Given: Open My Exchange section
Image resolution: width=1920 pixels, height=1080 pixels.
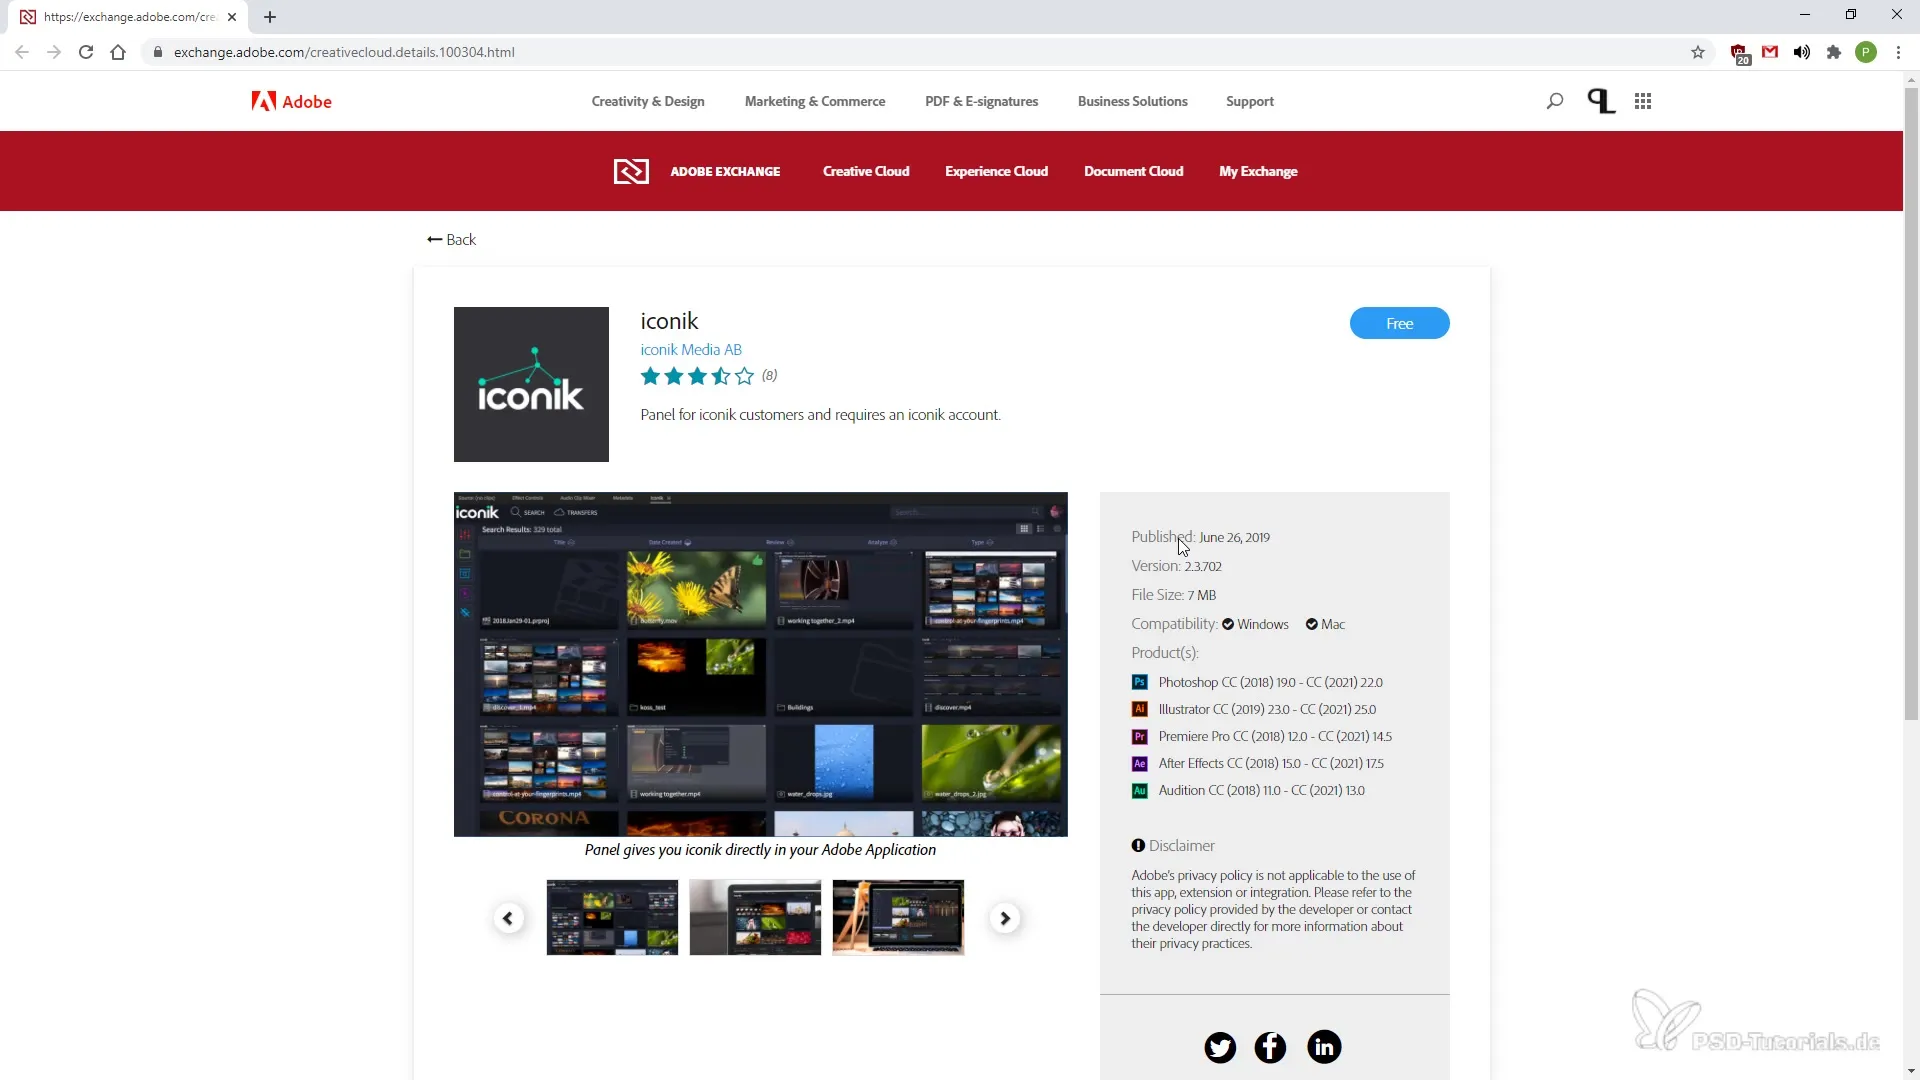Looking at the screenshot, I should click(1258, 171).
